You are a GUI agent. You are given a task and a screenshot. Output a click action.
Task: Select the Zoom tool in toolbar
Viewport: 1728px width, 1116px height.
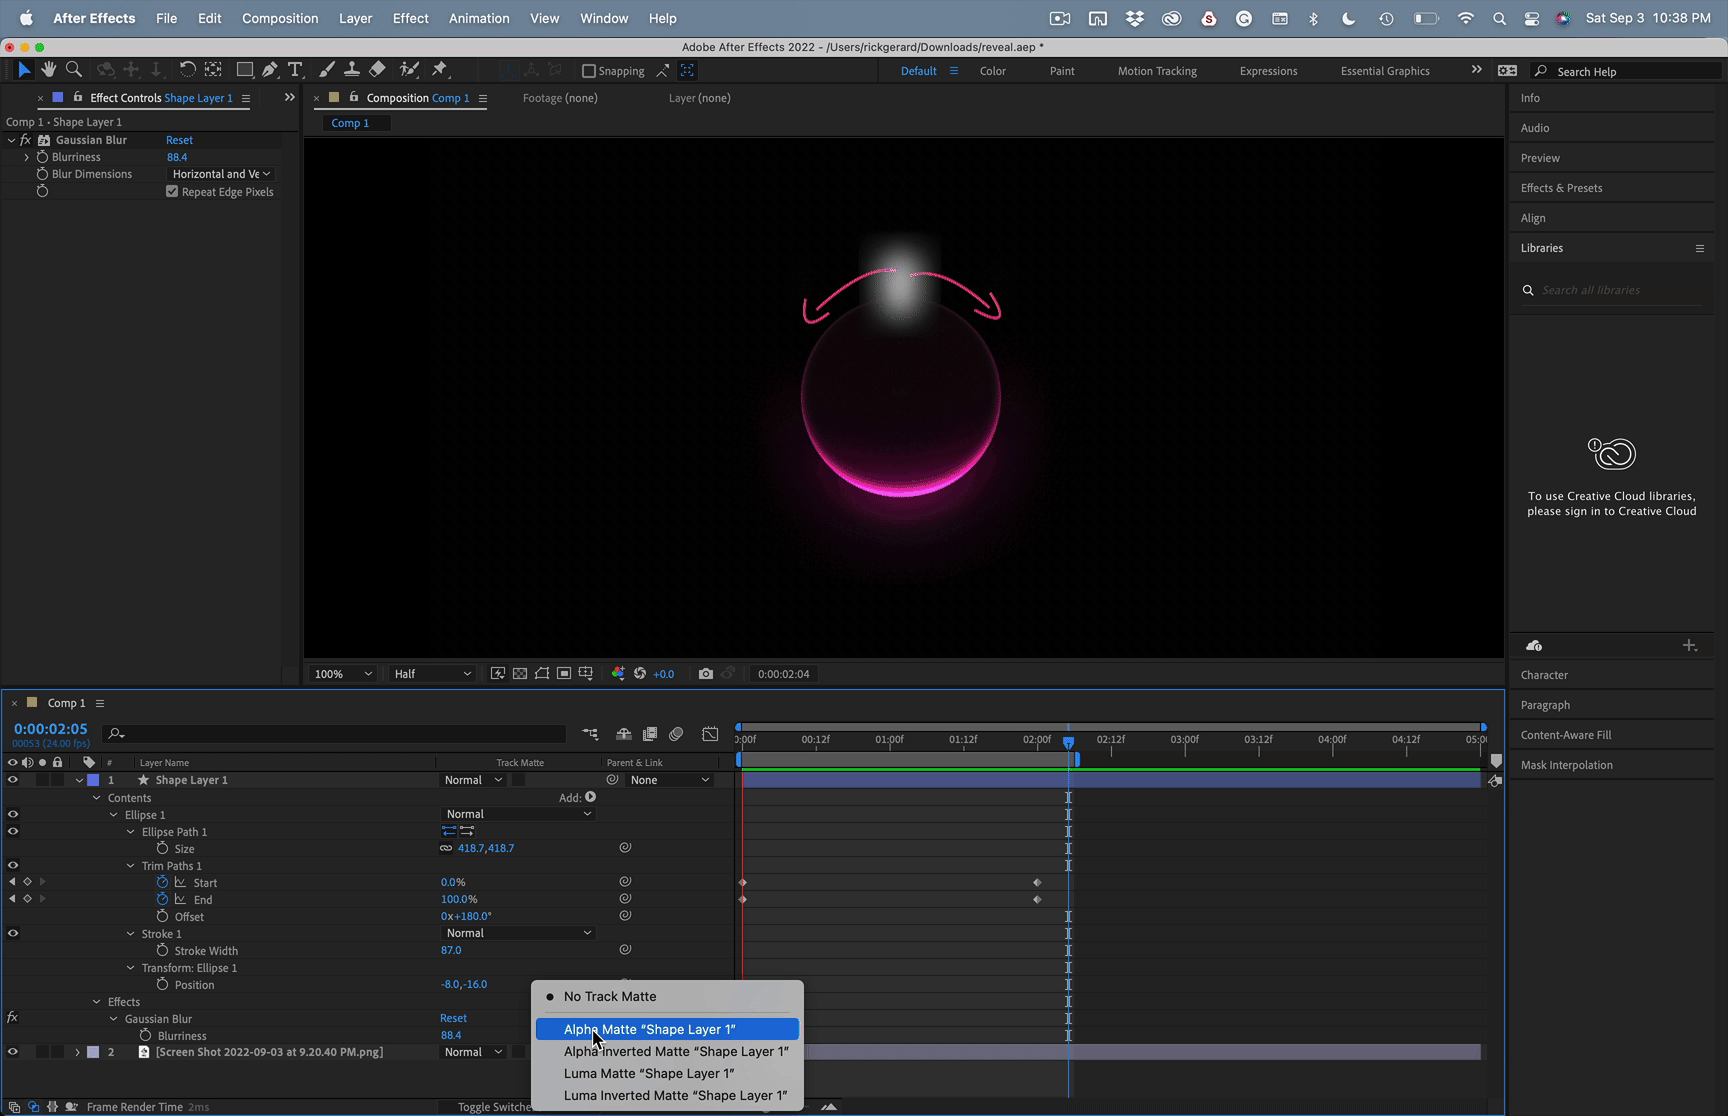(x=74, y=70)
